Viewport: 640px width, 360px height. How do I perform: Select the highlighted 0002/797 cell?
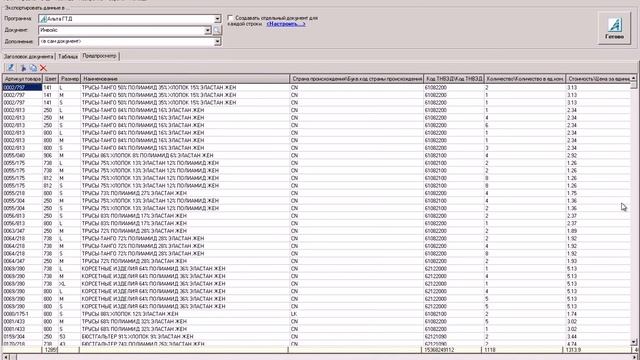[22, 87]
